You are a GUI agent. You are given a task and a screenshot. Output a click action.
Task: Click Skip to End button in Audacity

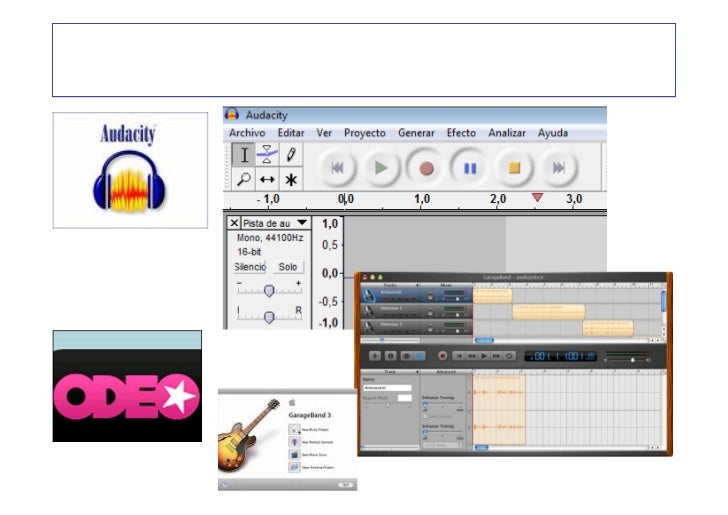click(x=559, y=168)
